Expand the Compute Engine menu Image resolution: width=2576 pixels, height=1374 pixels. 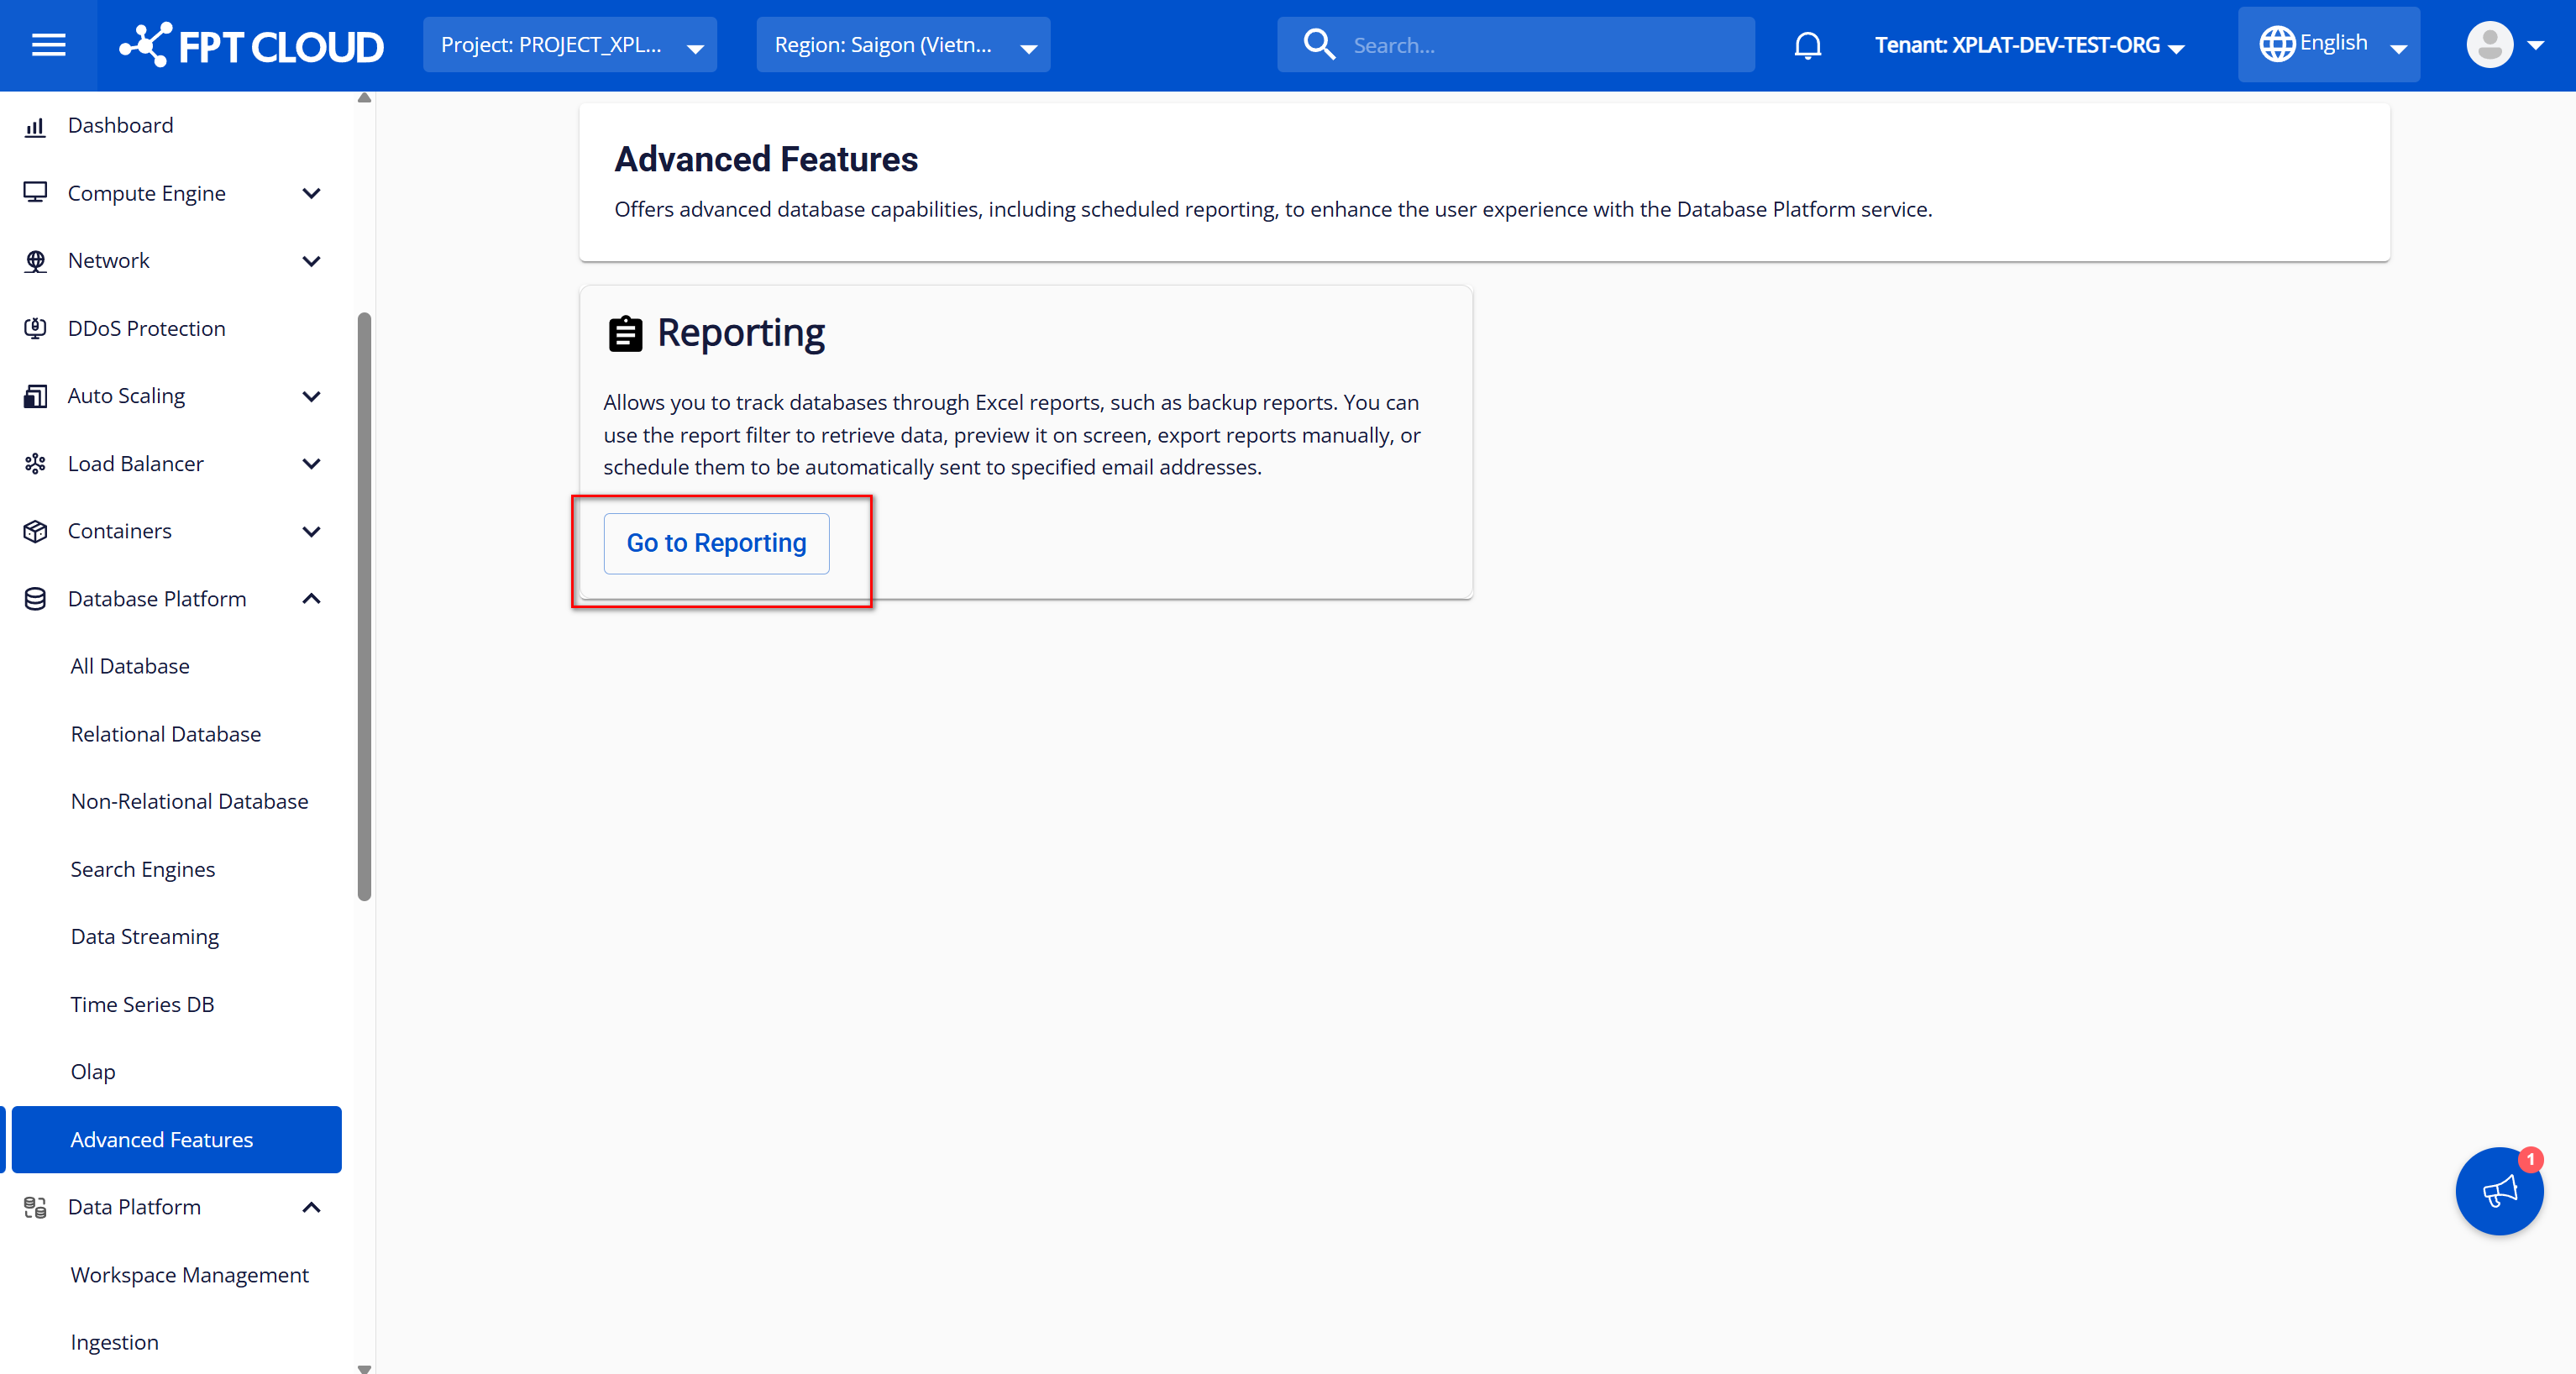(x=311, y=193)
